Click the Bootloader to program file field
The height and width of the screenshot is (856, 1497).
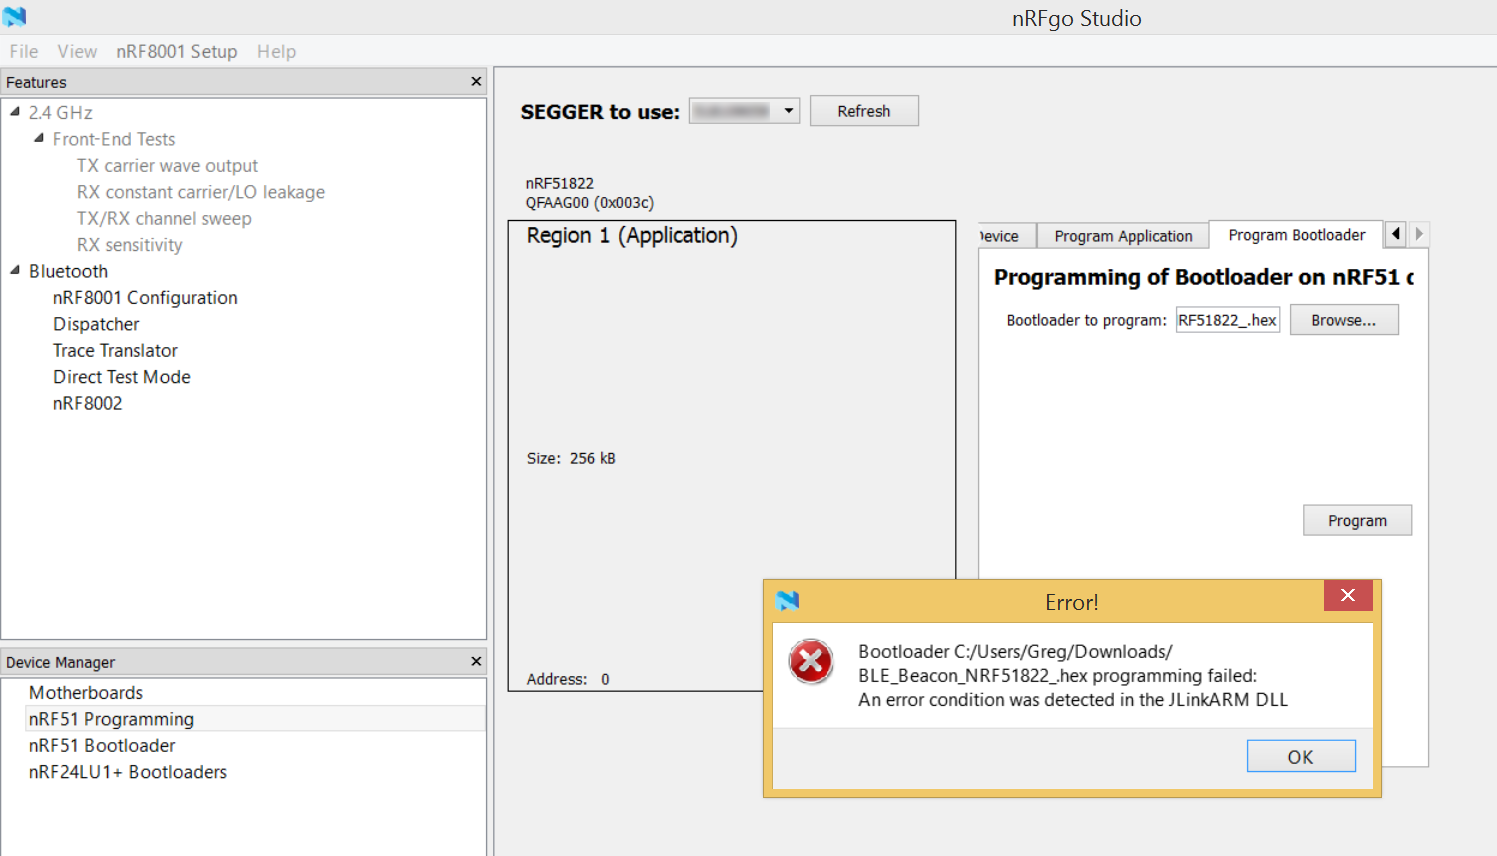tap(1228, 320)
